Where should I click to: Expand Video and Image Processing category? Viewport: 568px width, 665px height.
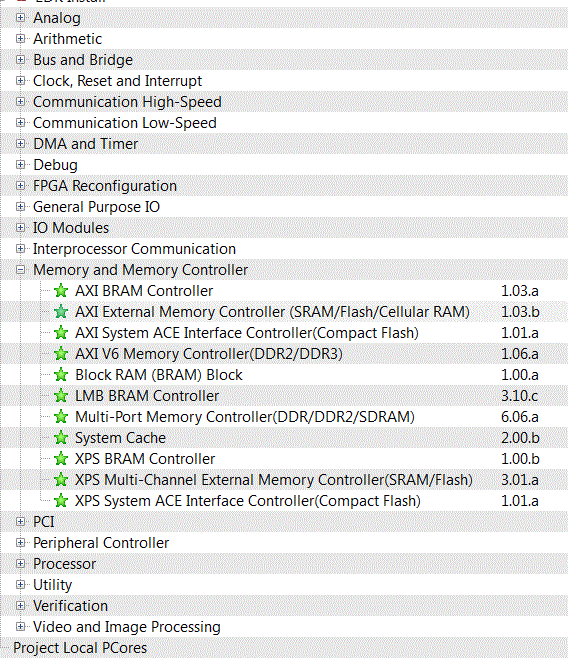click(20, 627)
